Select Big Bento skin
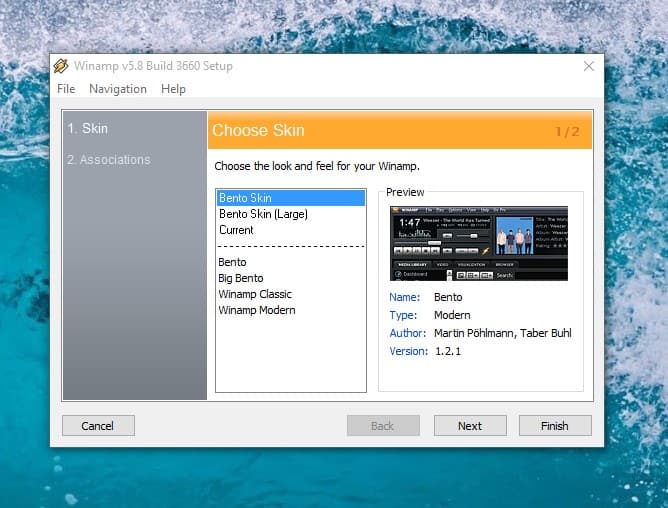The image size is (668, 508). point(241,278)
